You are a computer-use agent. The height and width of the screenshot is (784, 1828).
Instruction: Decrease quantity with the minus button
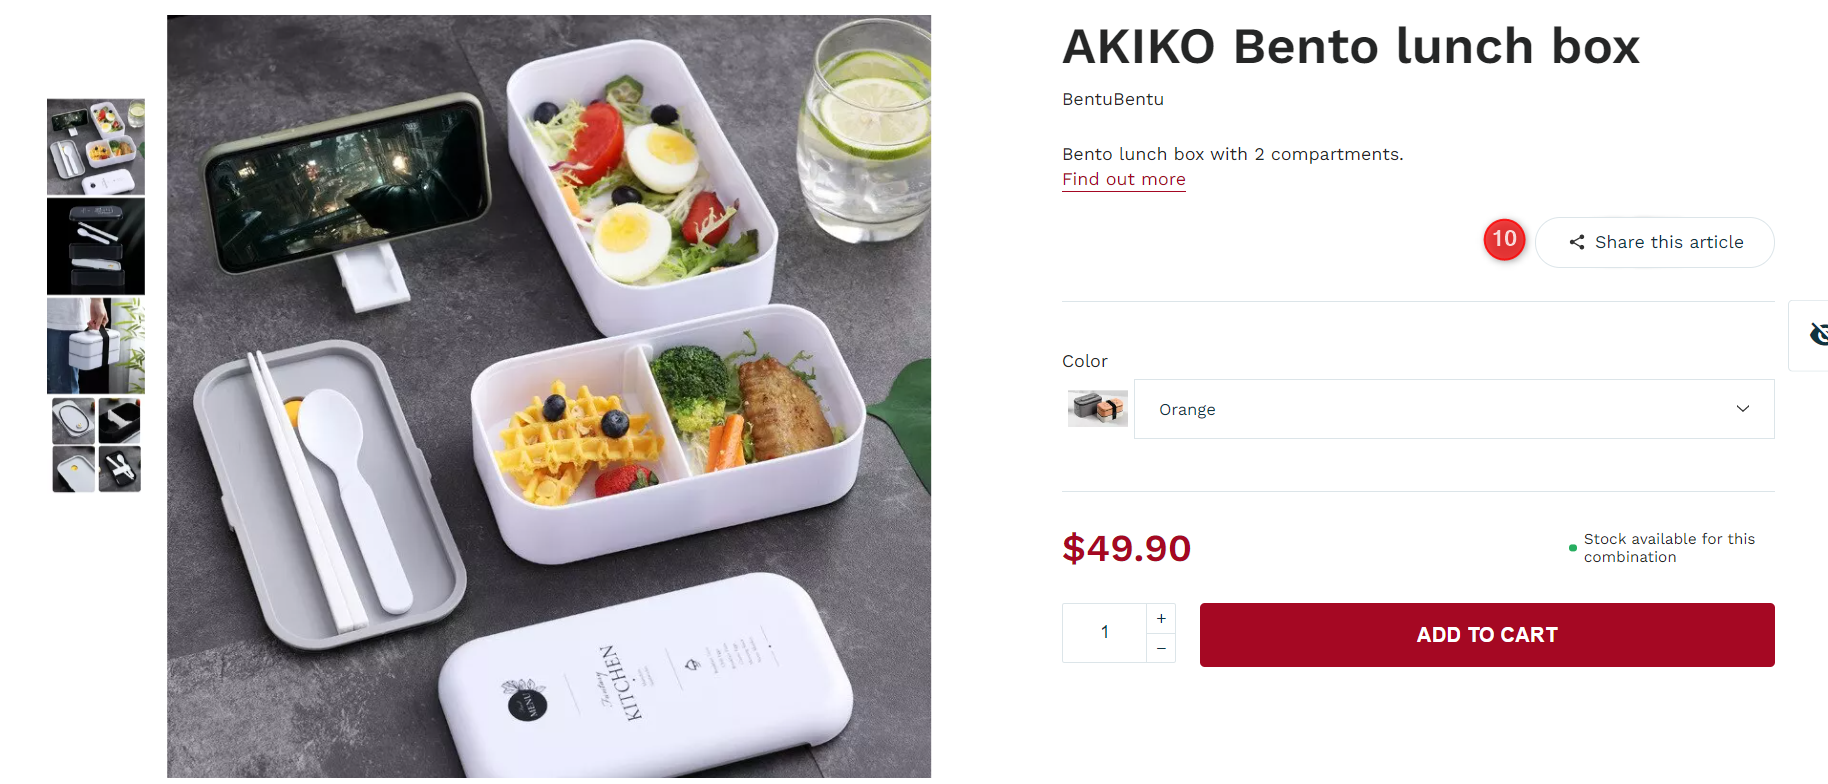[1161, 648]
